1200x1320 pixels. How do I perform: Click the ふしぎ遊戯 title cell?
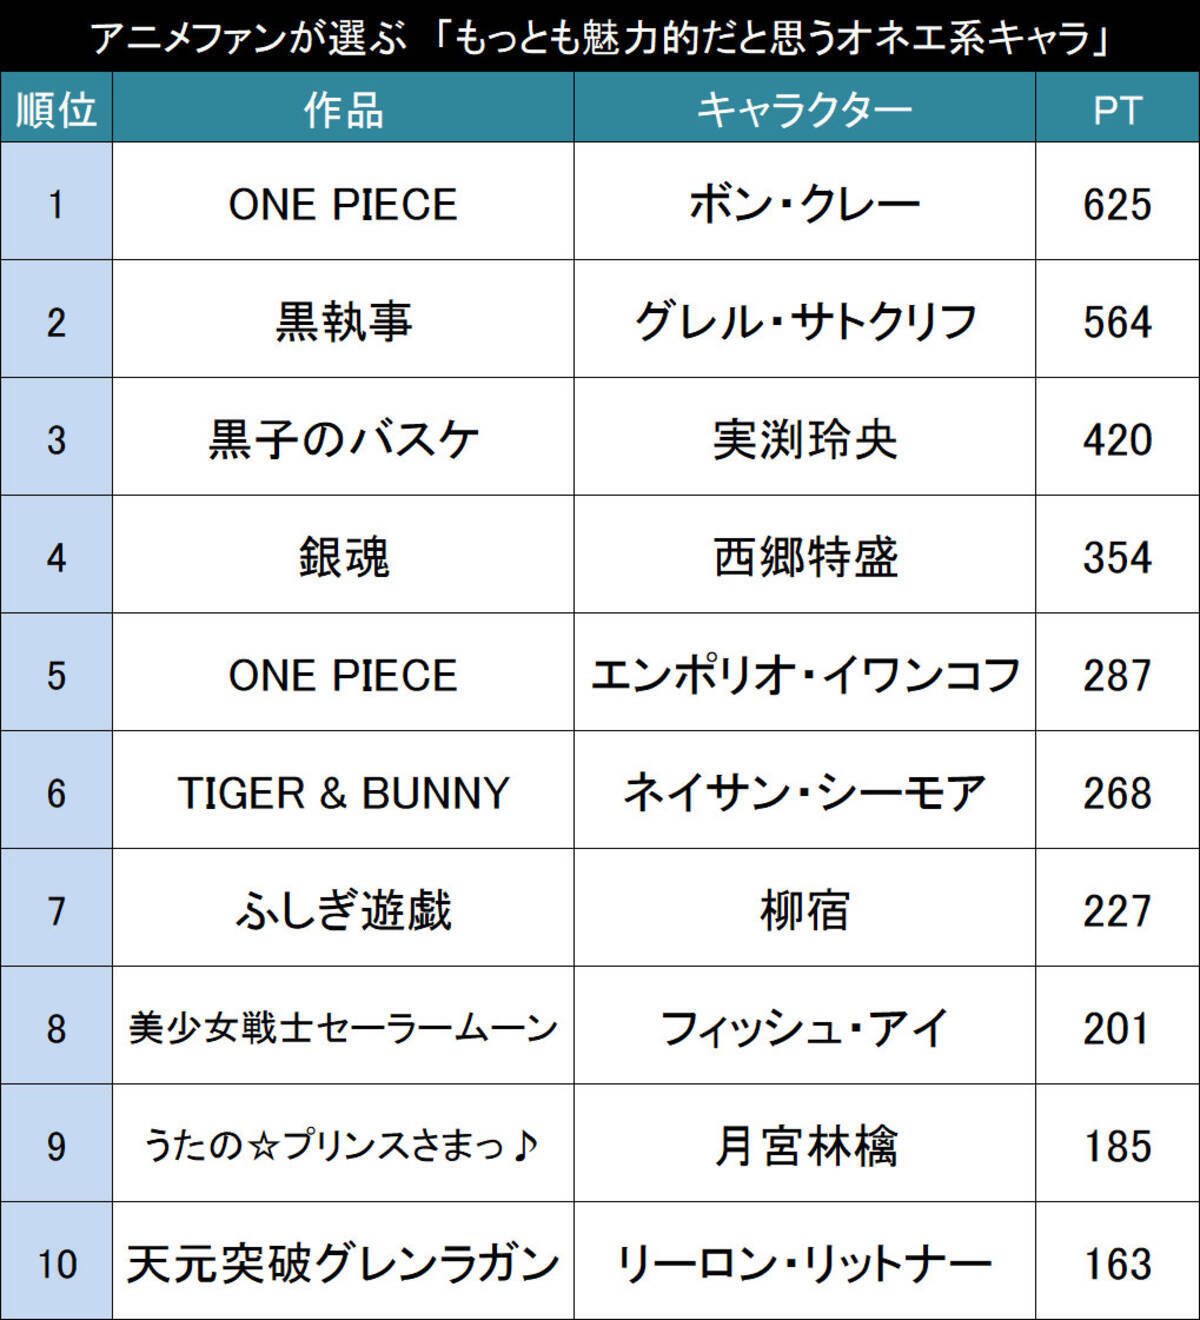tap(343, 909)
